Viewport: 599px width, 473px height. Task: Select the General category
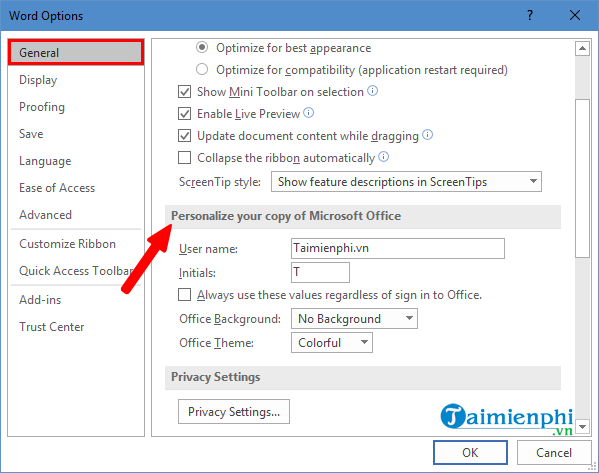[76, 52]
